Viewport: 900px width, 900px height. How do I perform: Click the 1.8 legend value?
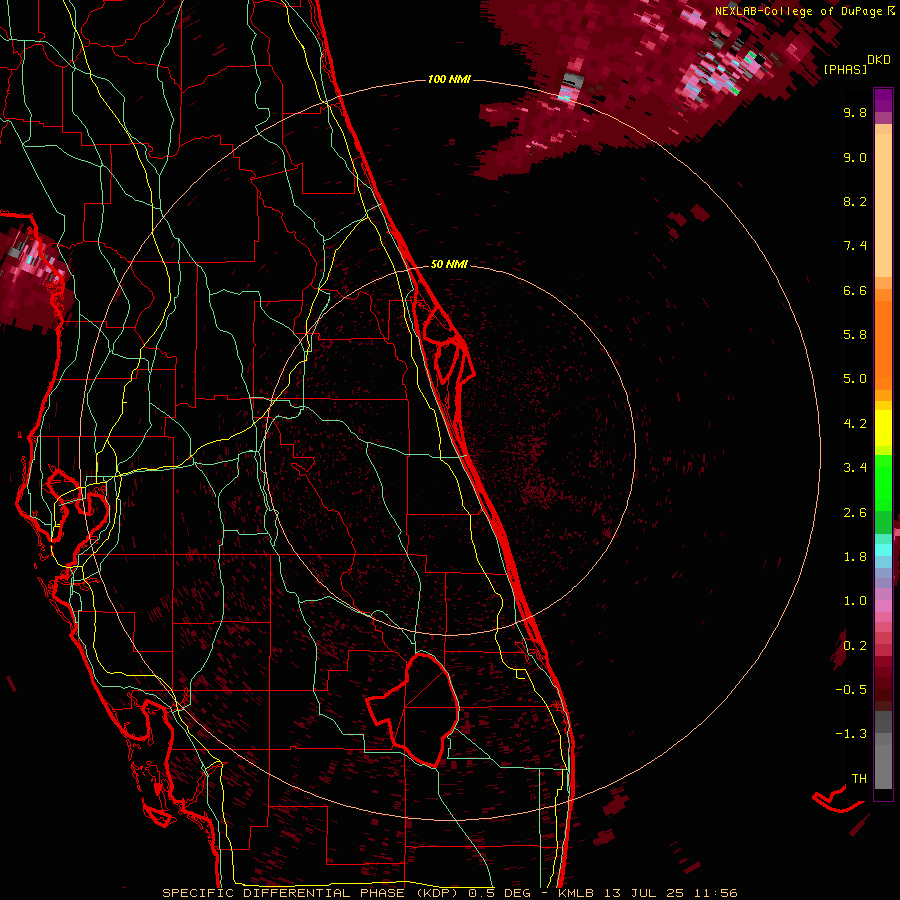855,557
